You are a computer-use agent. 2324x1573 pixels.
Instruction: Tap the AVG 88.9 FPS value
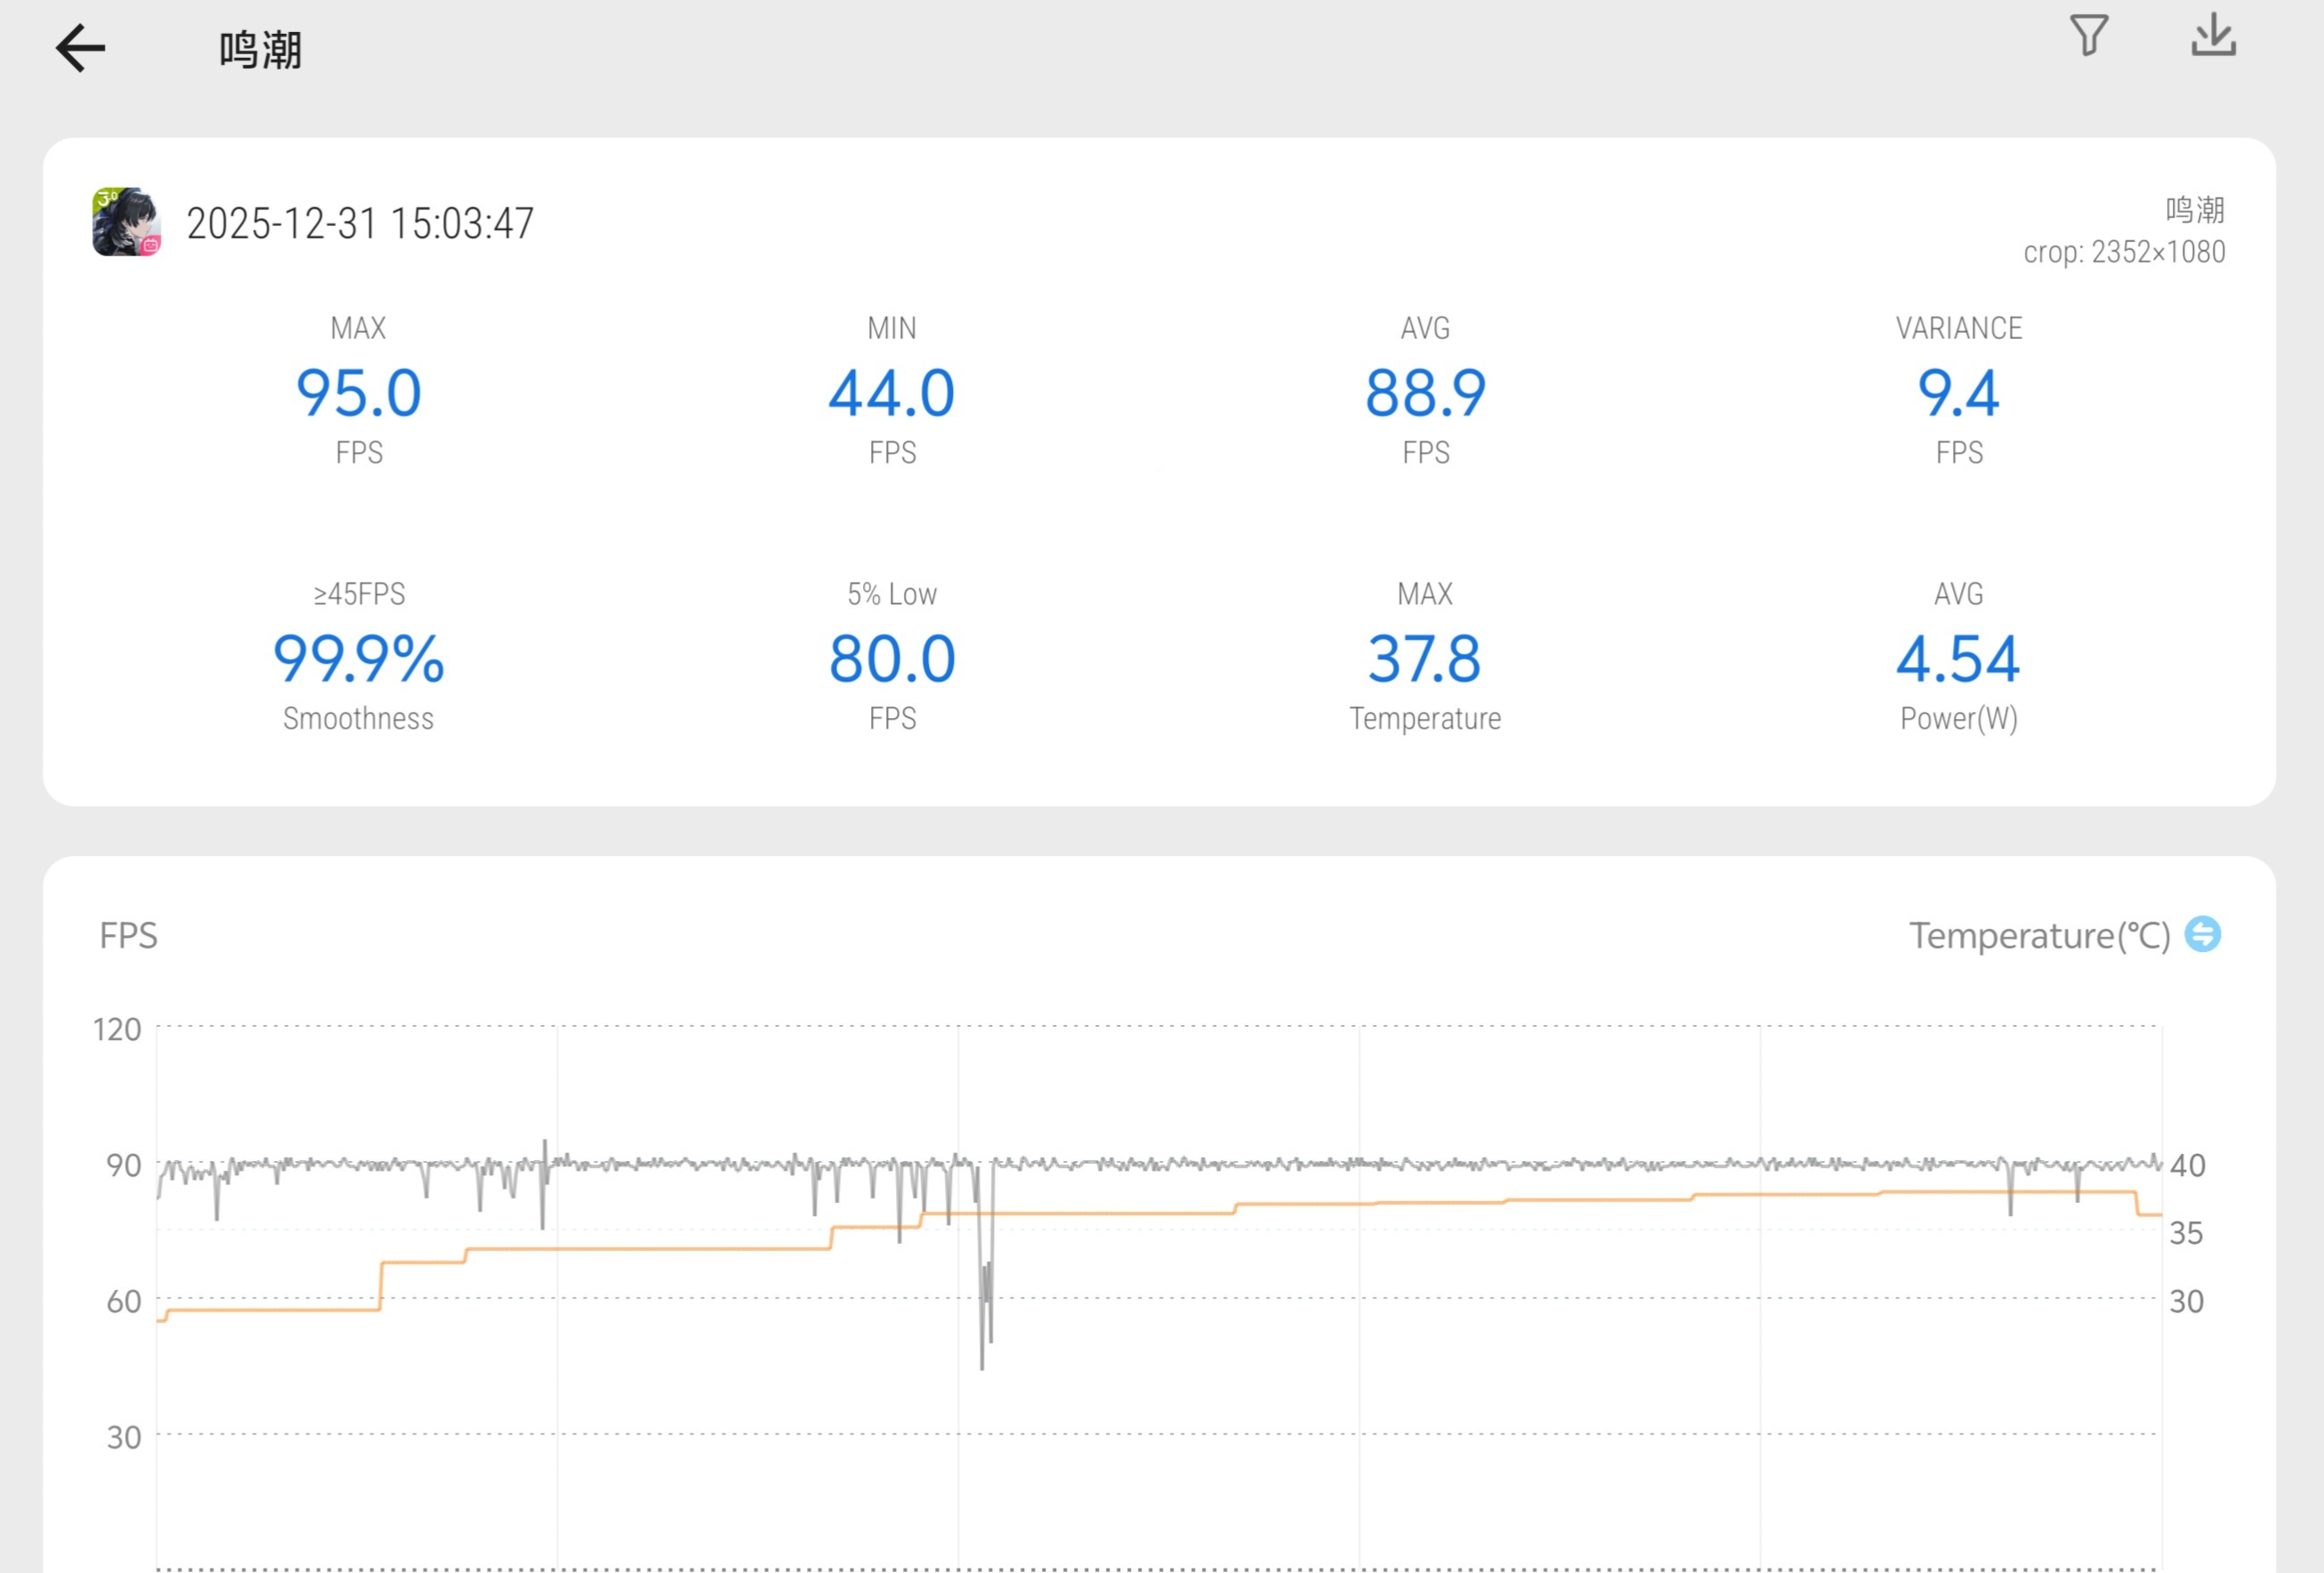[1425, 392]
